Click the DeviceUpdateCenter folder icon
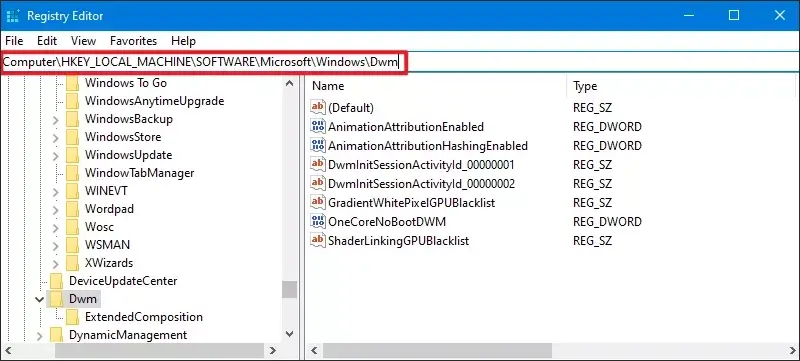800x361 pixels. [x=56, y=280]
